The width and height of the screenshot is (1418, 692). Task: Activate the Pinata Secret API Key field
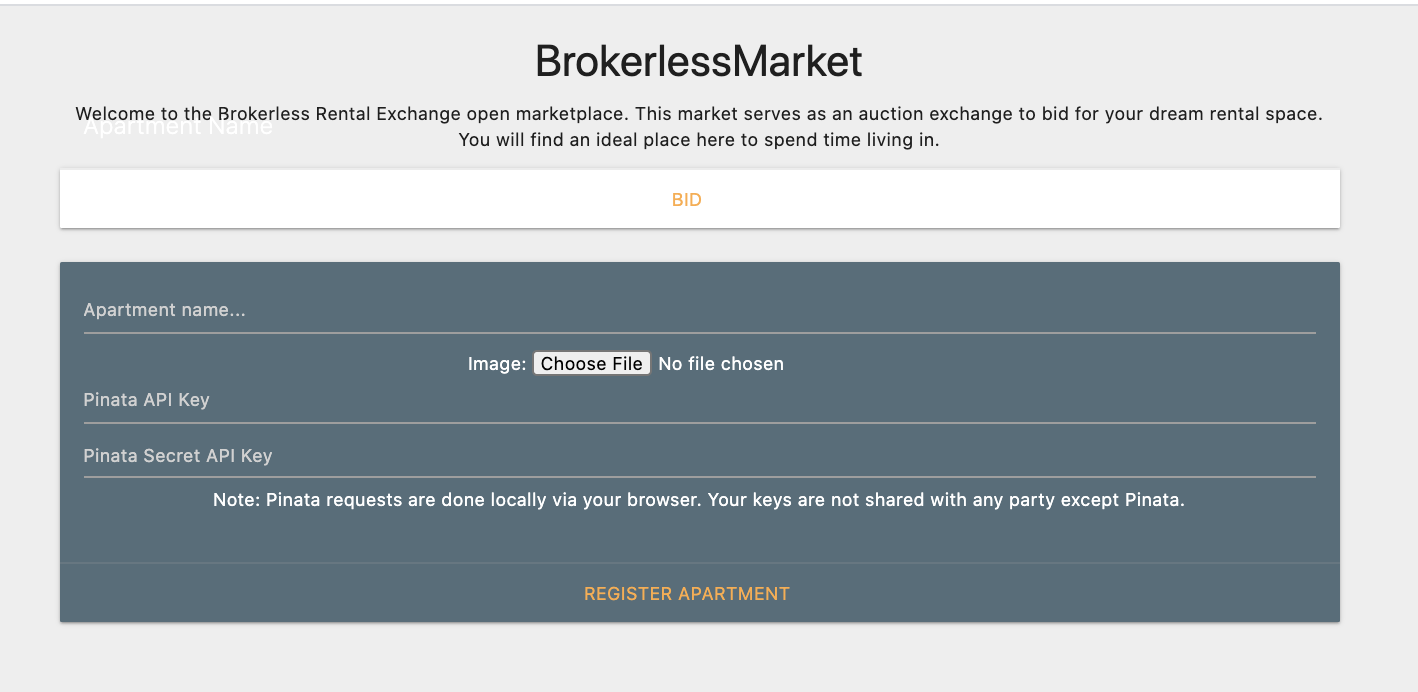699,456
